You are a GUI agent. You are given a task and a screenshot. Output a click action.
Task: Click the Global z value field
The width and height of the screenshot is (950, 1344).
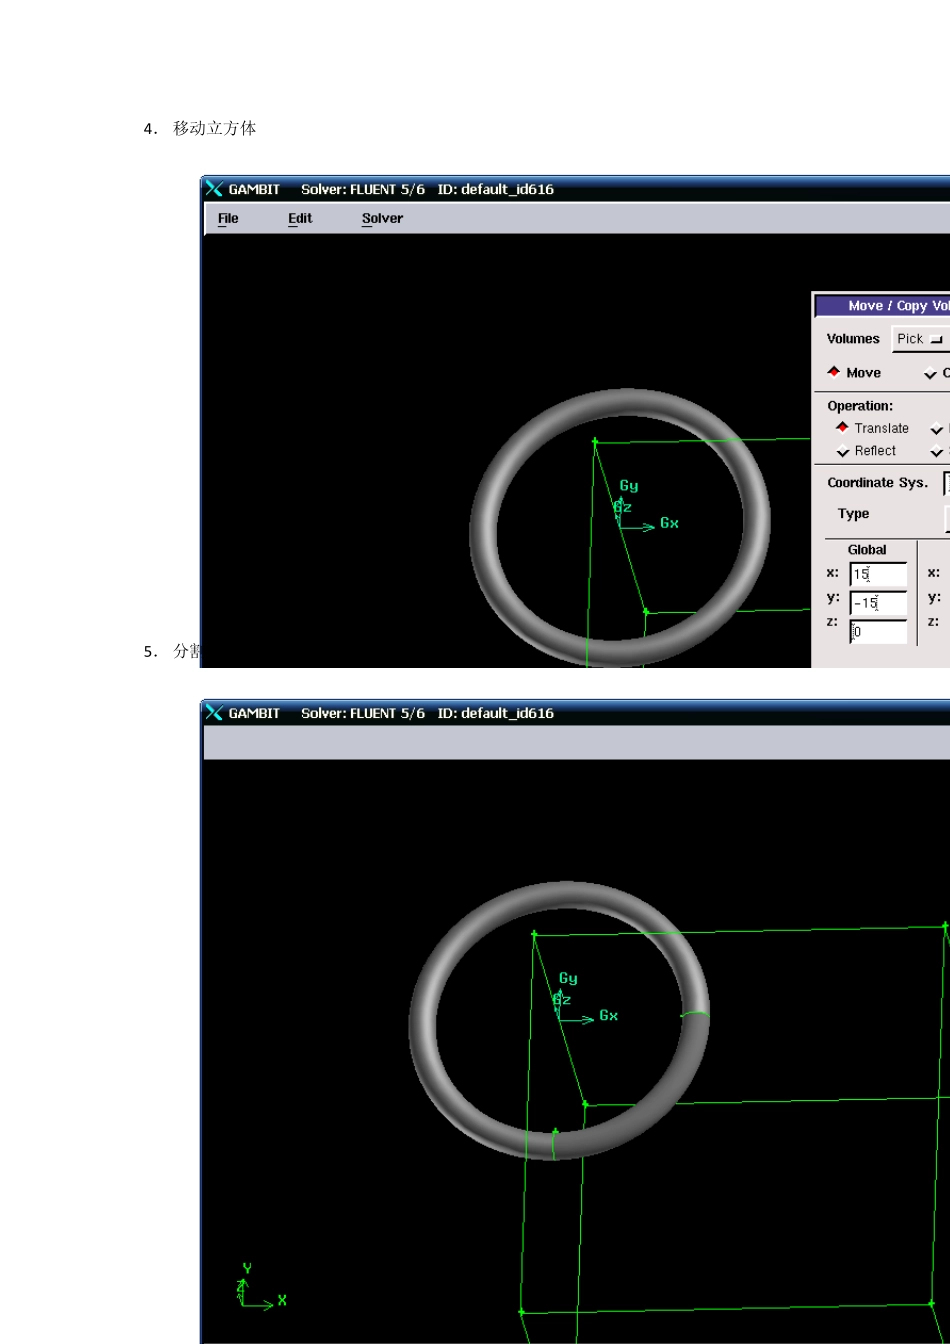point(878,632)
